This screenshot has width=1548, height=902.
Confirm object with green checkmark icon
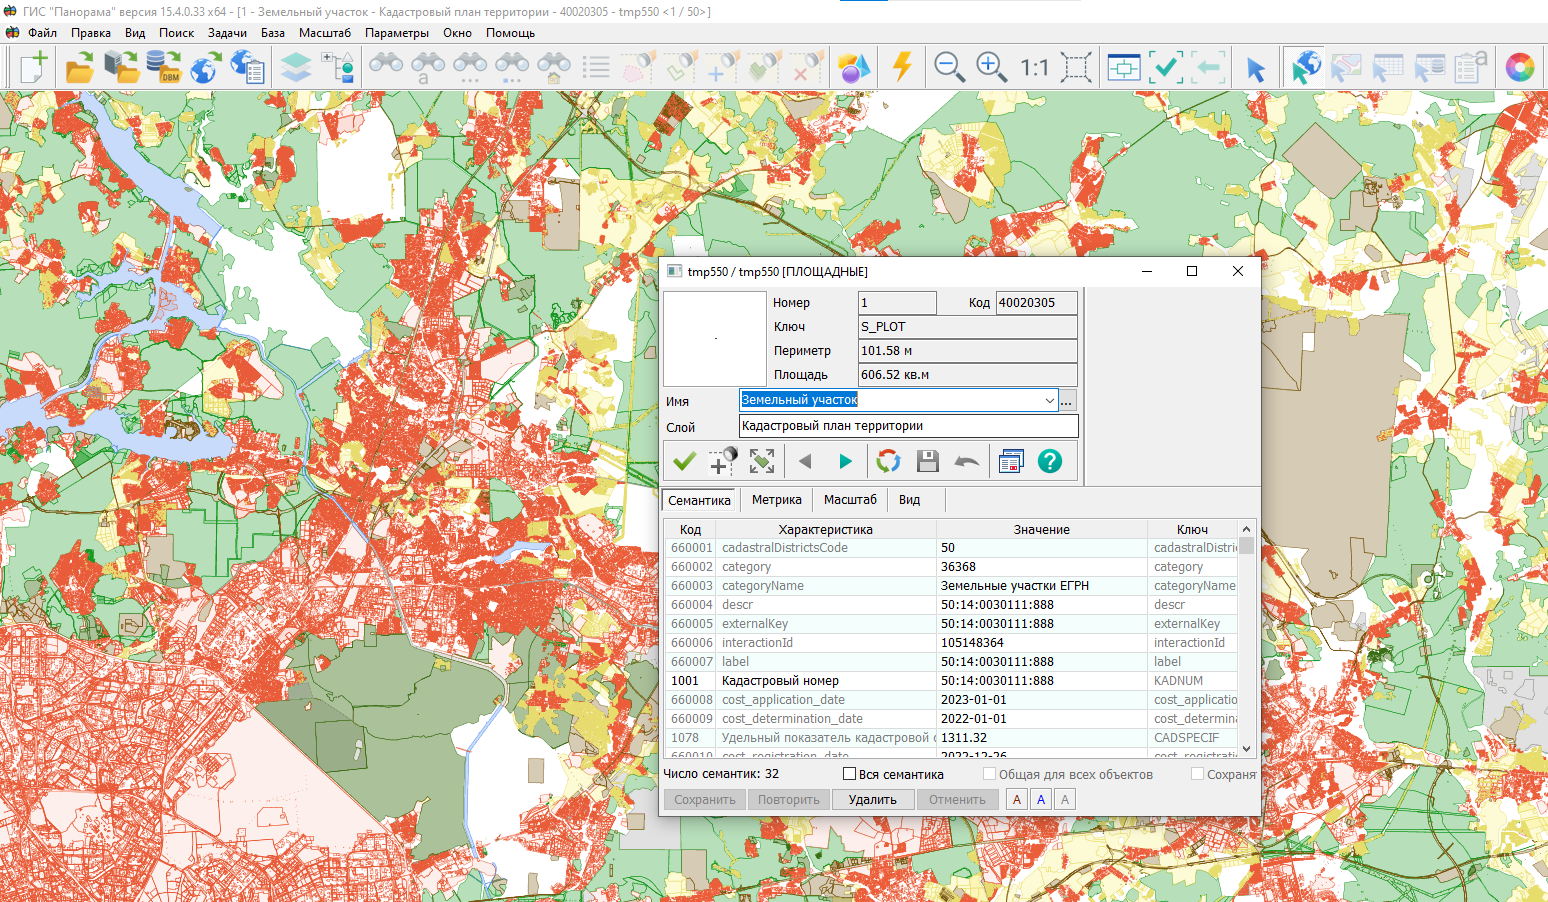(x=684, y=461)
